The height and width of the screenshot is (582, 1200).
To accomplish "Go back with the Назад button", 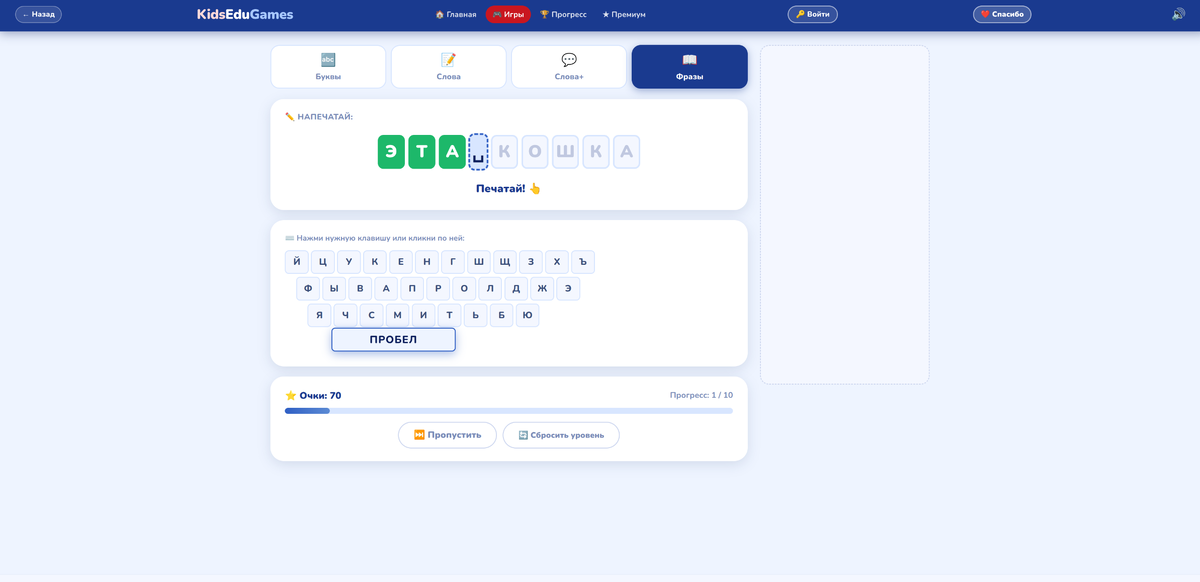I will click(38, 14).
